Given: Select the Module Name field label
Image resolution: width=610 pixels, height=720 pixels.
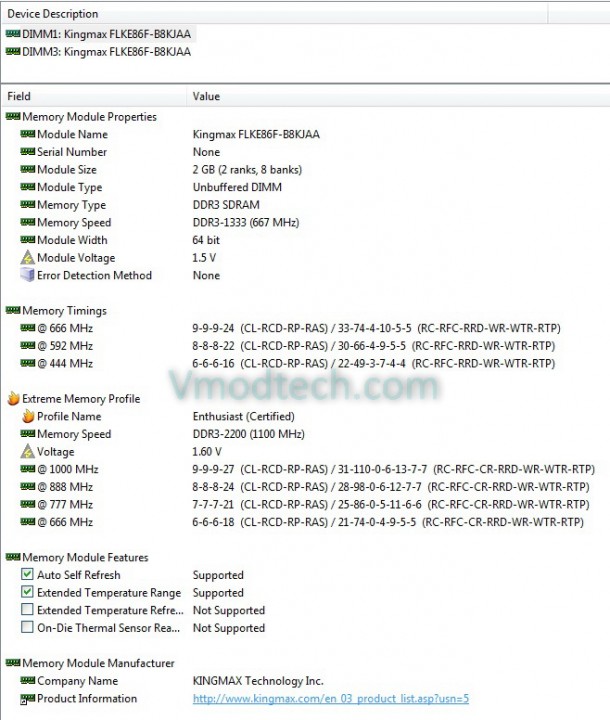Looking at the screenshot, I should [73, 134].
